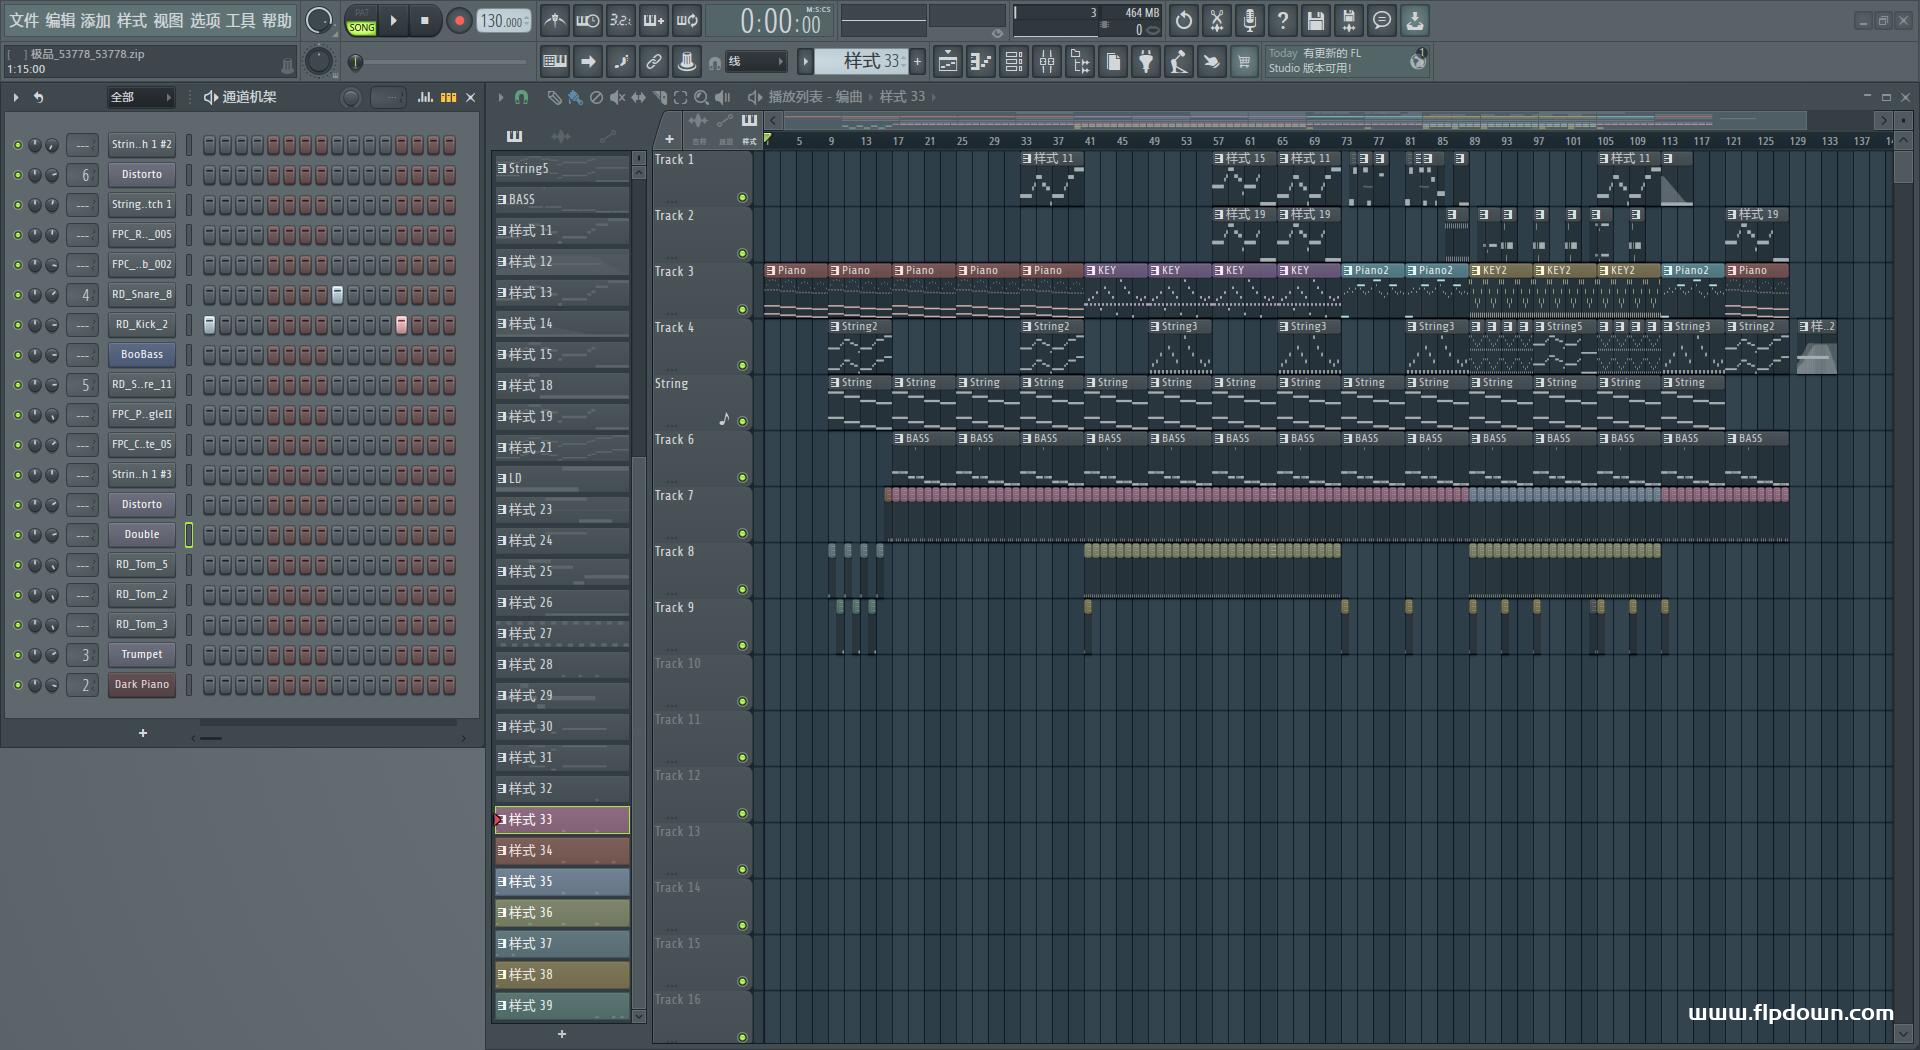Viewport: 1920px width, 1050px height.
Task: Select the Draw pencil tool in playlist
Action: pyautogui.click(x=554, y=97)
